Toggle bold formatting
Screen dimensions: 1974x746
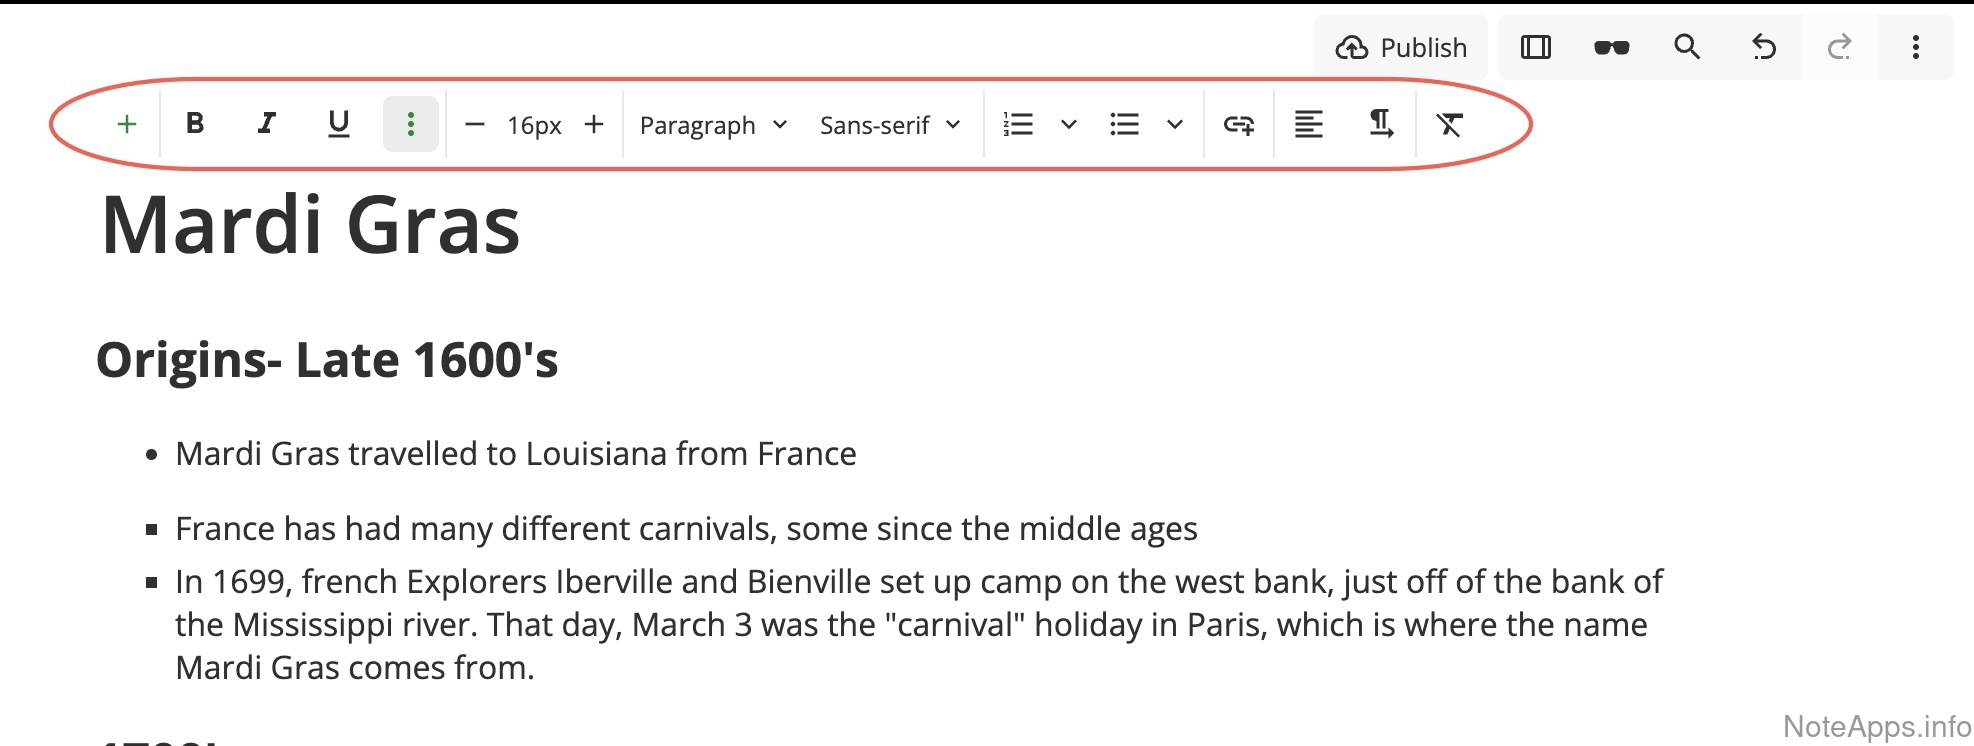(x=195, y=124)
